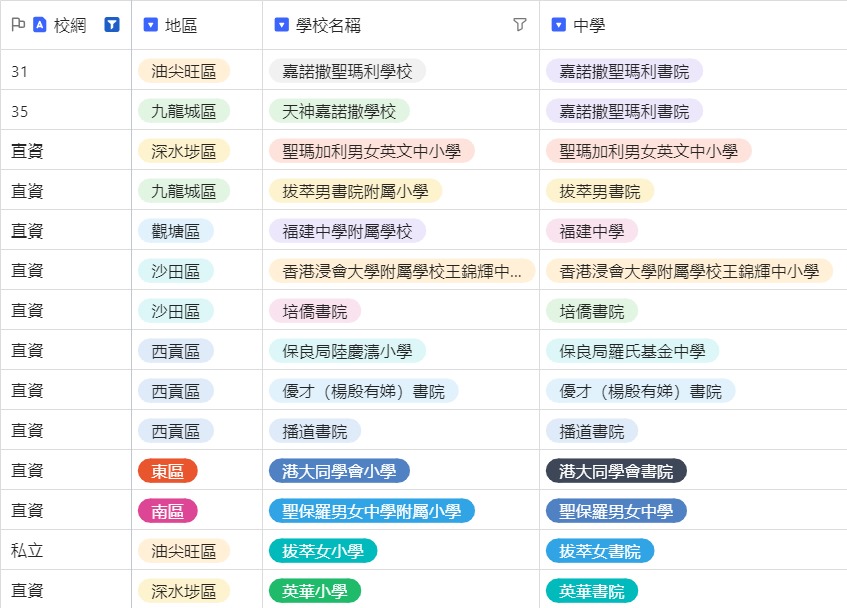
Task: Click the select-type icon beside 地區 header
Action: pyautogui.click(x=151, y=25)
